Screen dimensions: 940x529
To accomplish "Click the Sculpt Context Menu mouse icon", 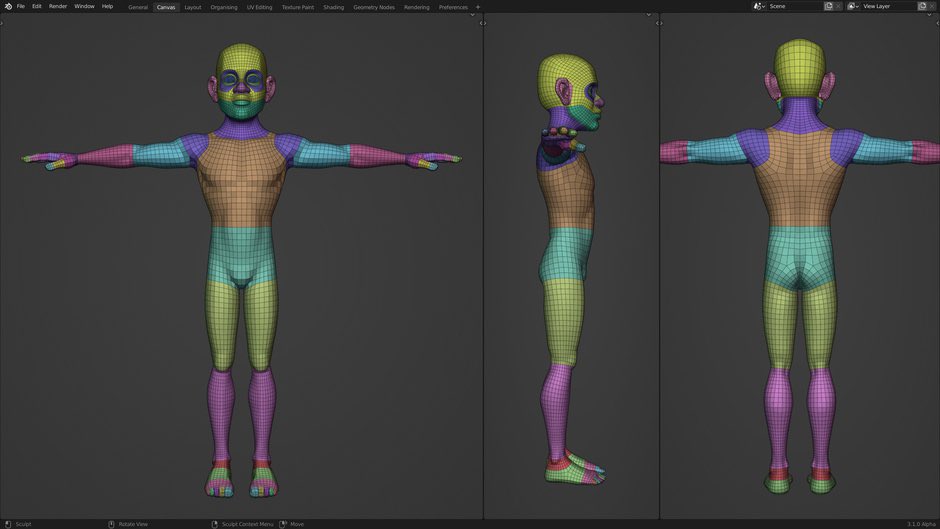I will click(215, 524).
